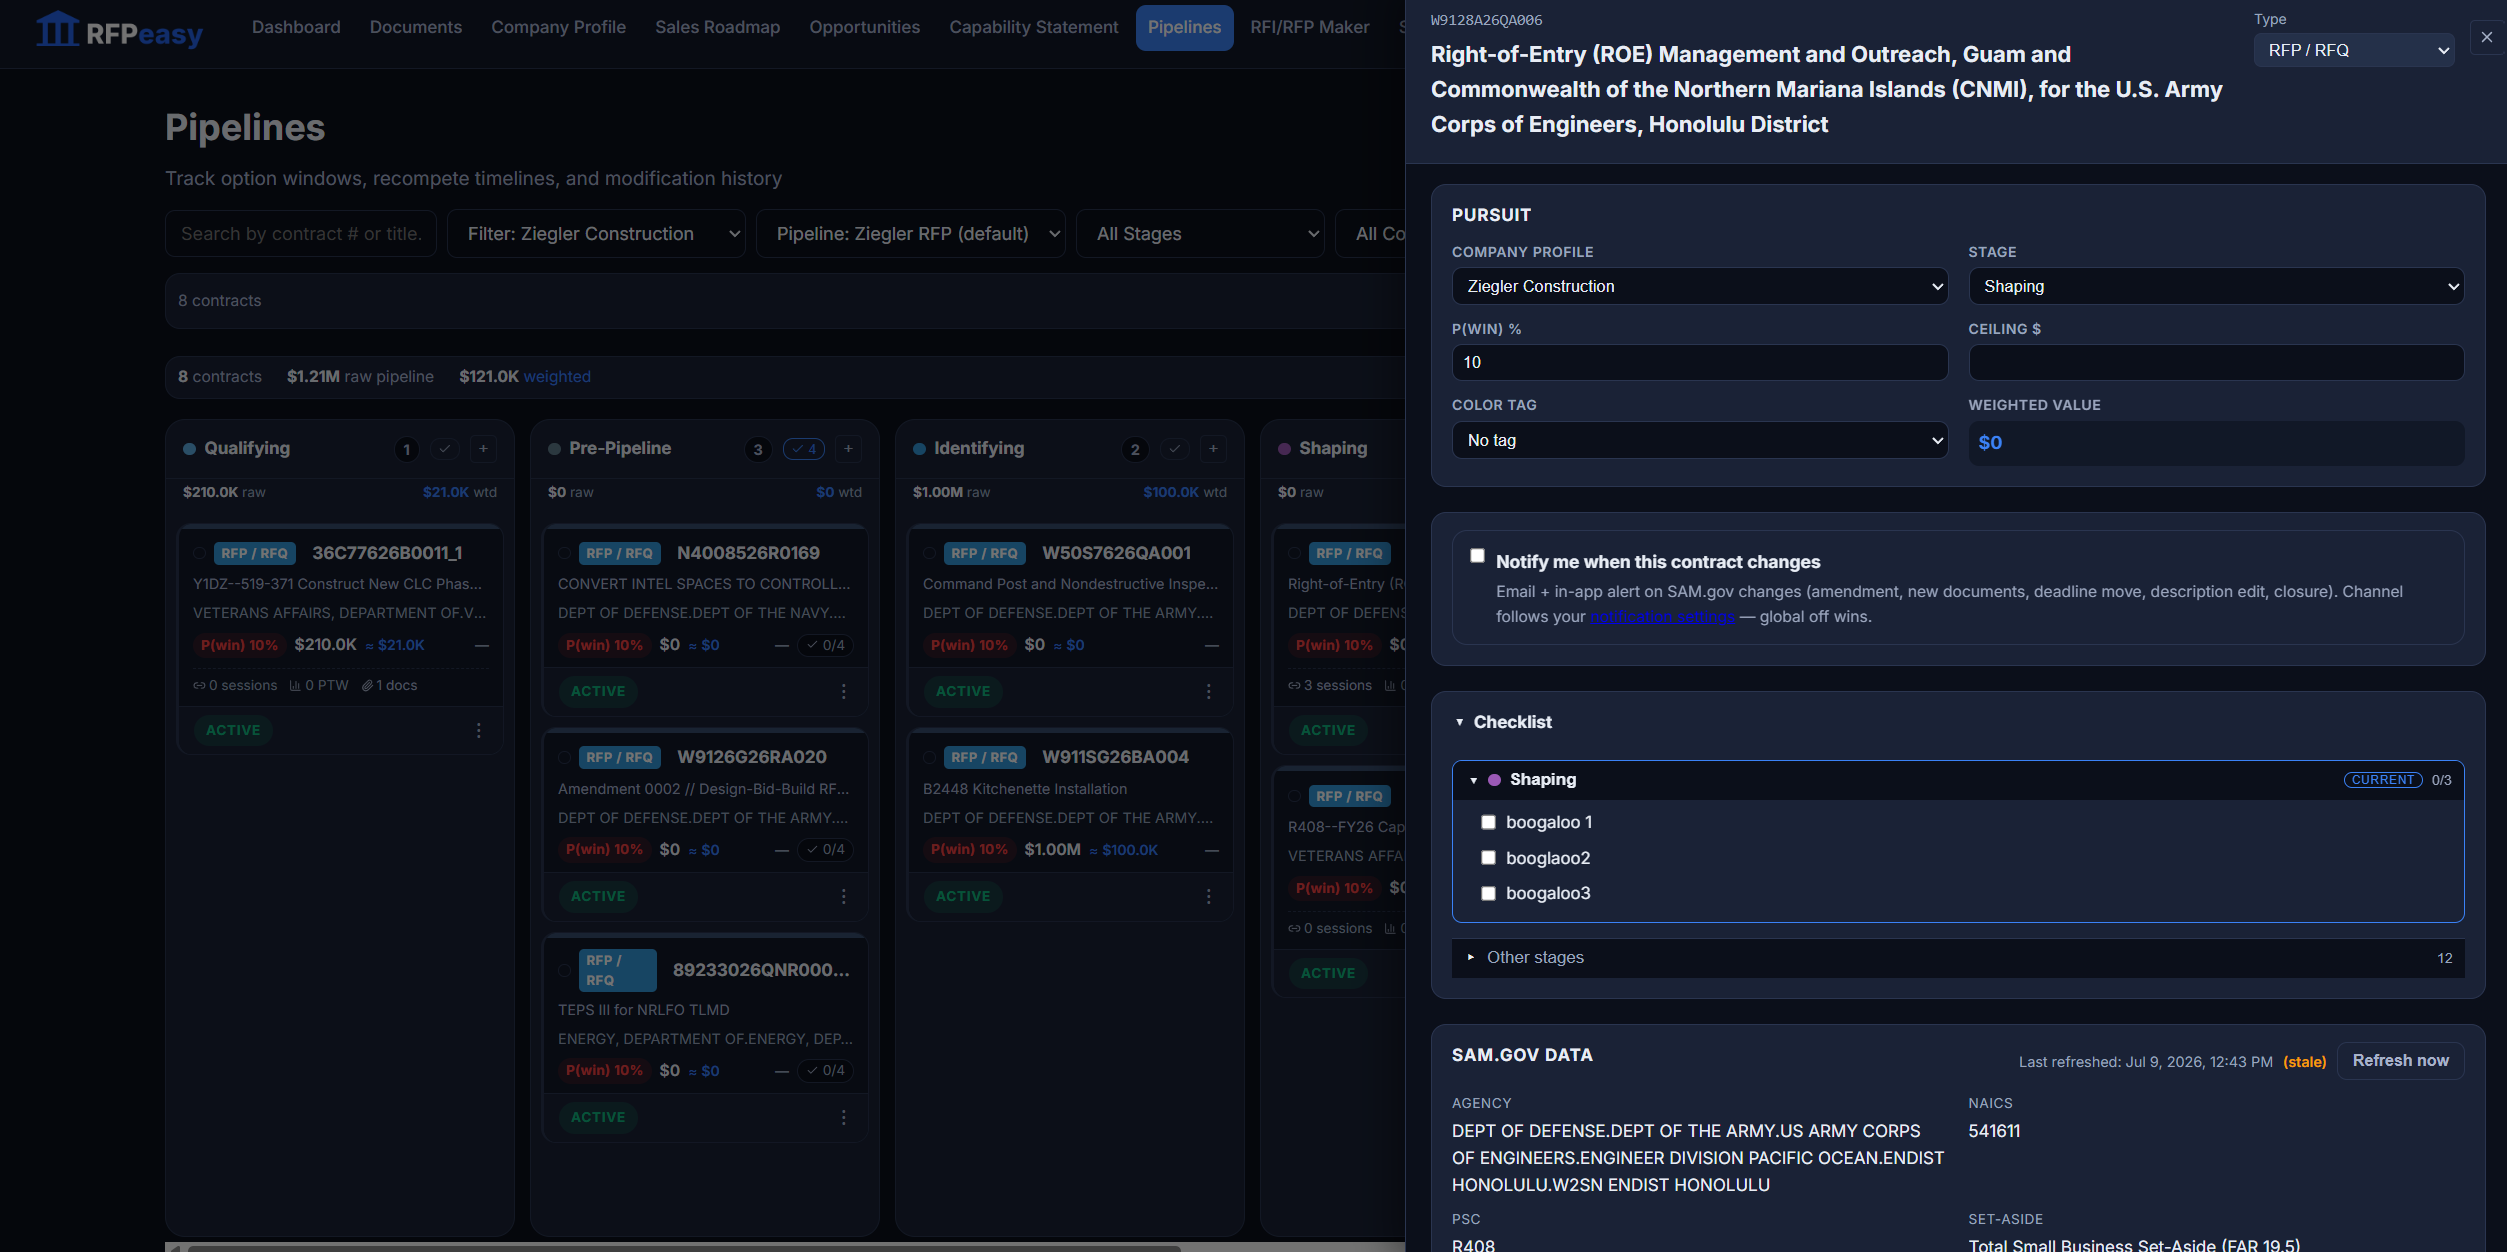Click the 0/4 checklist badge on N4008526R0169
The width and height of the screenshot is (2507, 1252).
point(826,646)
